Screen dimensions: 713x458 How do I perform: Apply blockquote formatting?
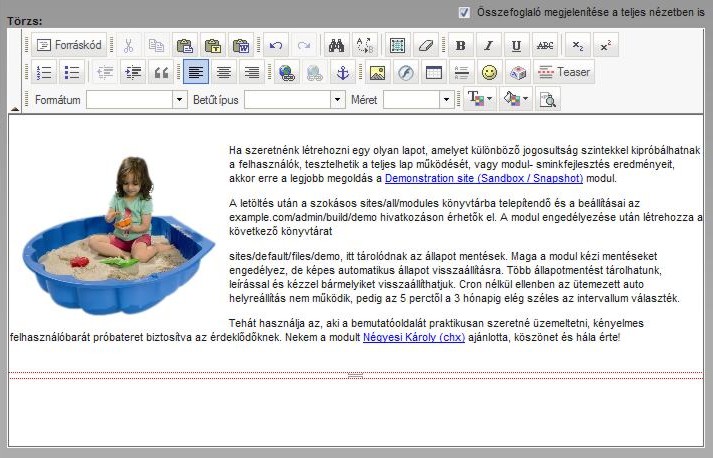coord(161,72)
